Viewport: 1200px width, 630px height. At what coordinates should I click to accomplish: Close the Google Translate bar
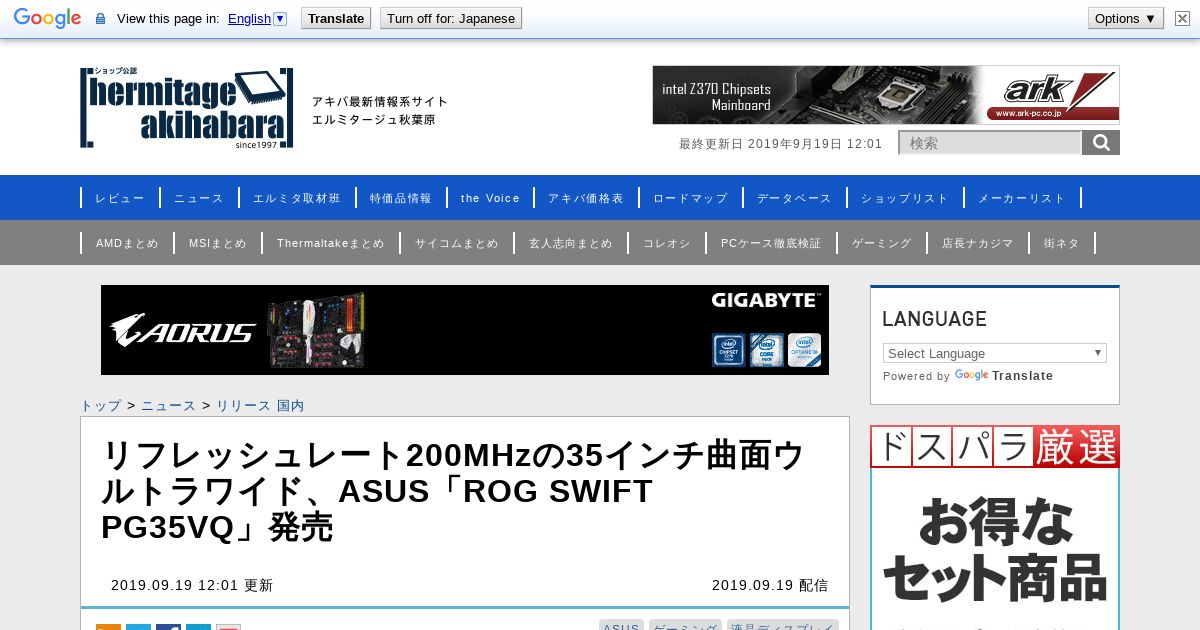click(x=1182, y=18)
